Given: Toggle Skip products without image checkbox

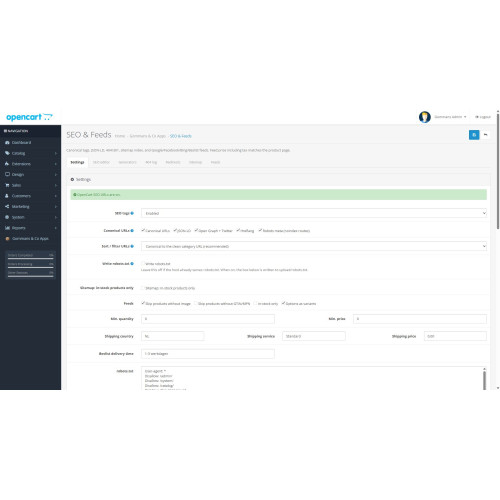Looking at the screenshot, I should (x=143, y=303).
